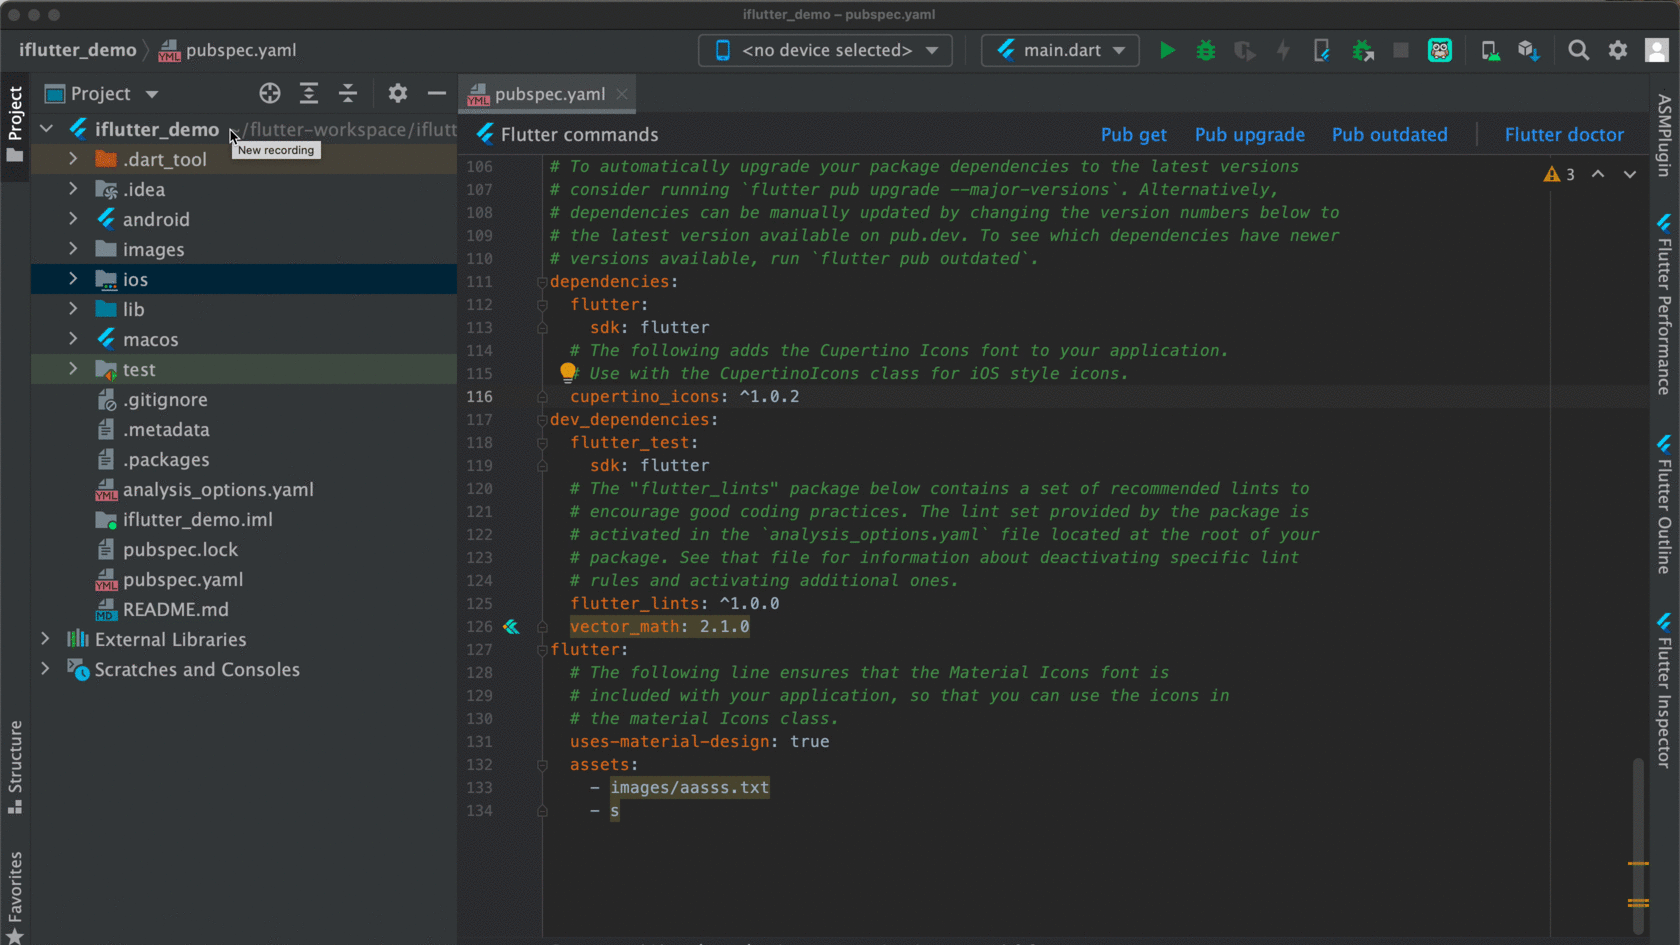Click the Run with Coverage icon

coord(1244,50)
